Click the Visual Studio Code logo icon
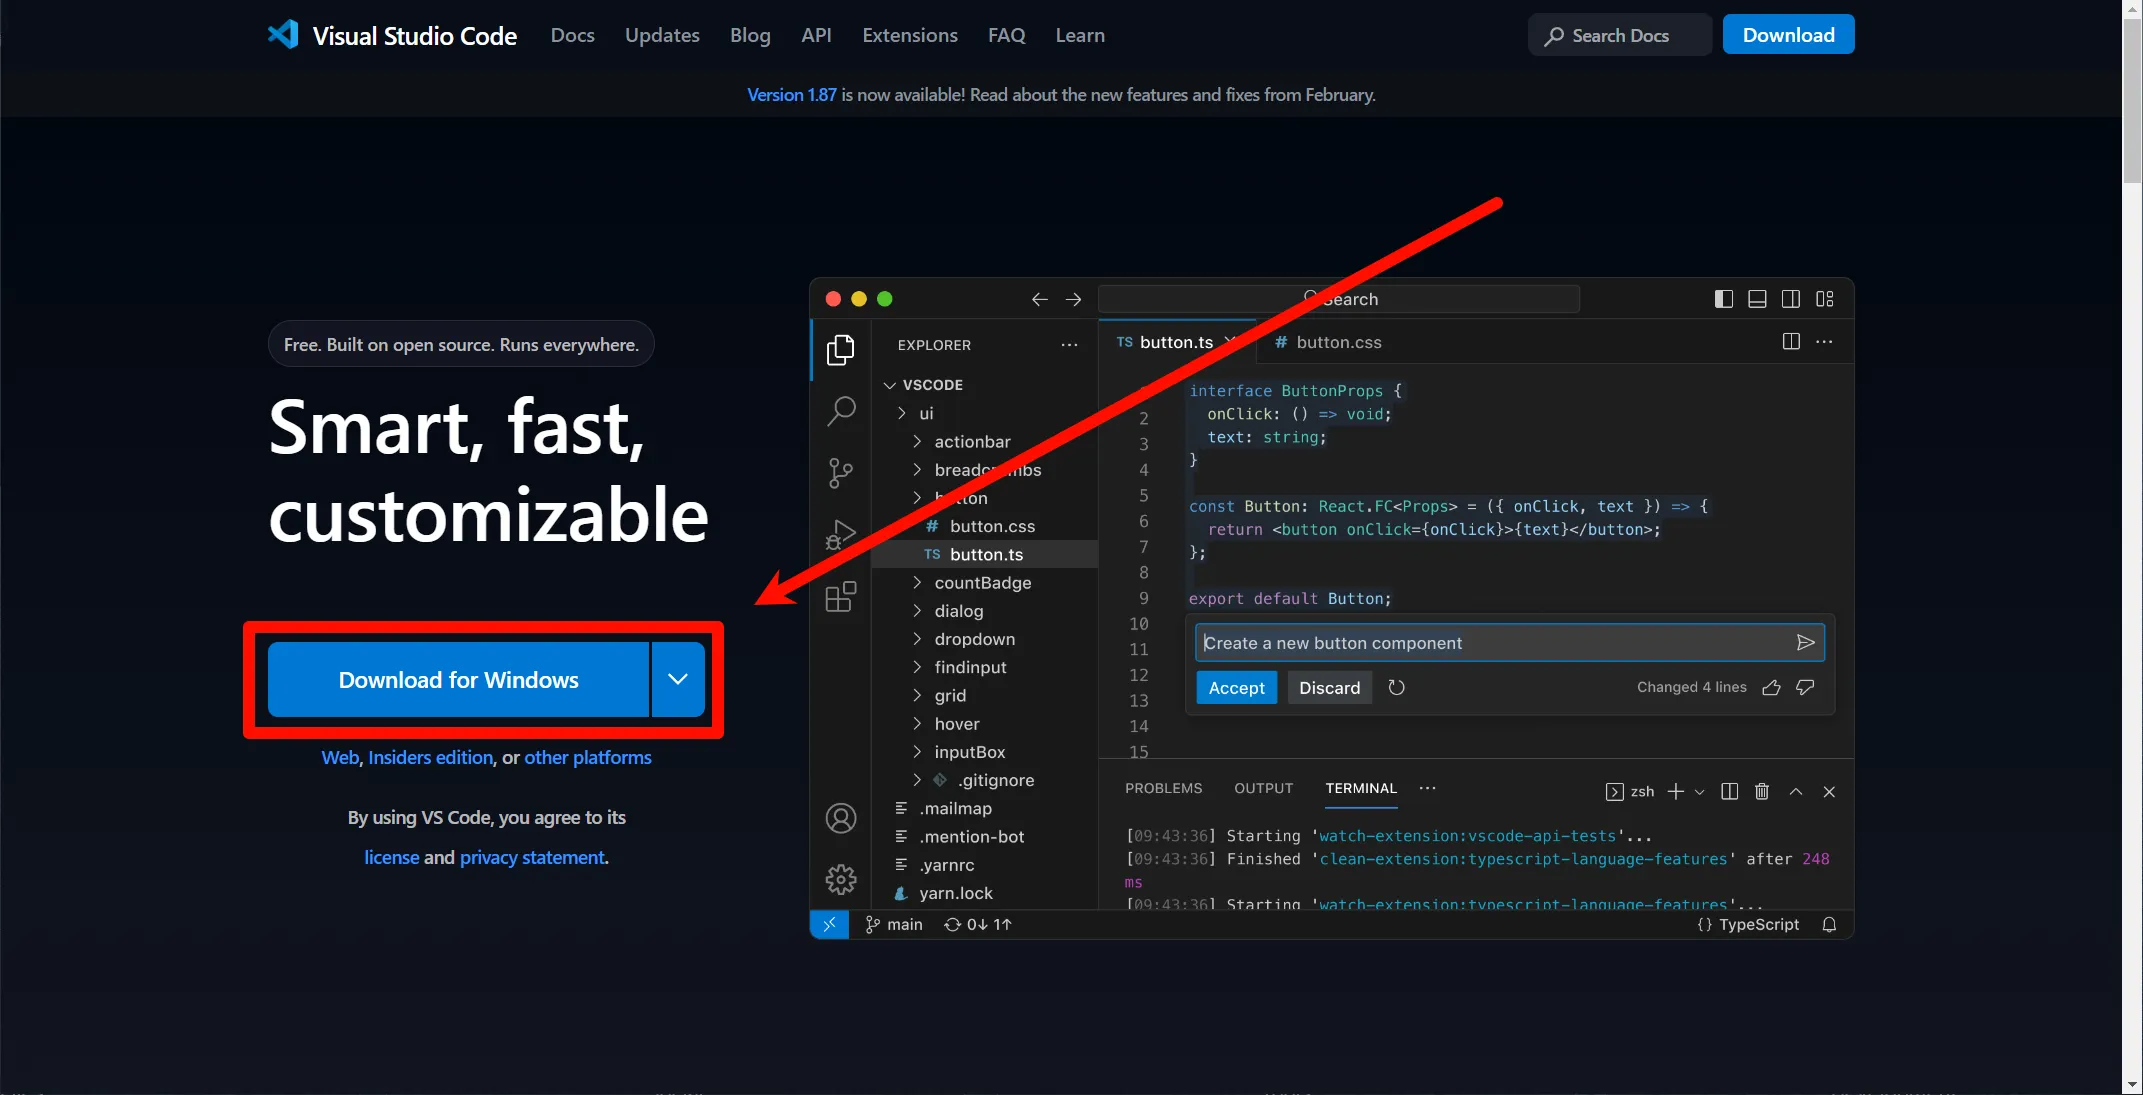Viewport: 2143px width, 1095px height. point(283,35)
